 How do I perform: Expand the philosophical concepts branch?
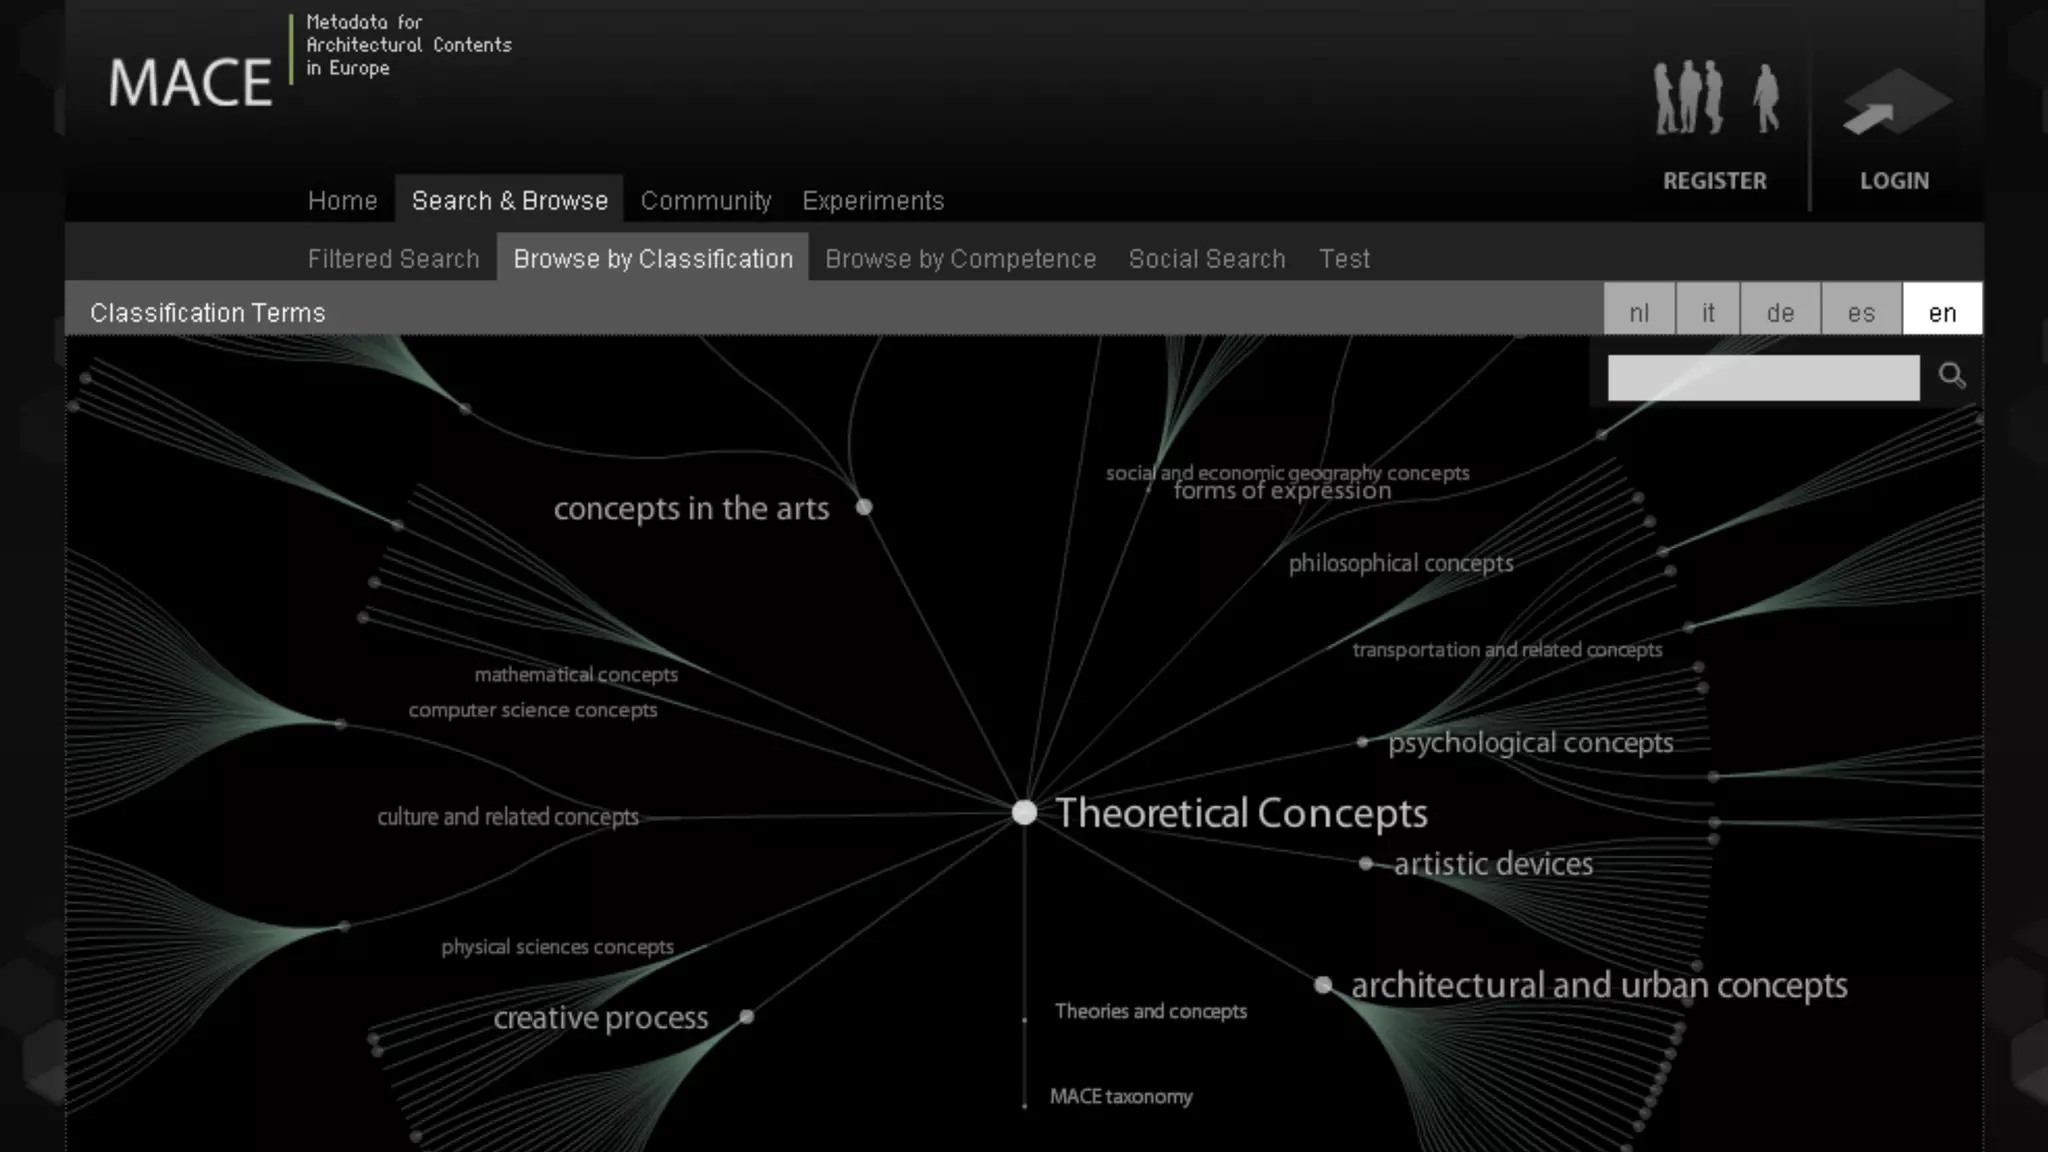1400,563
